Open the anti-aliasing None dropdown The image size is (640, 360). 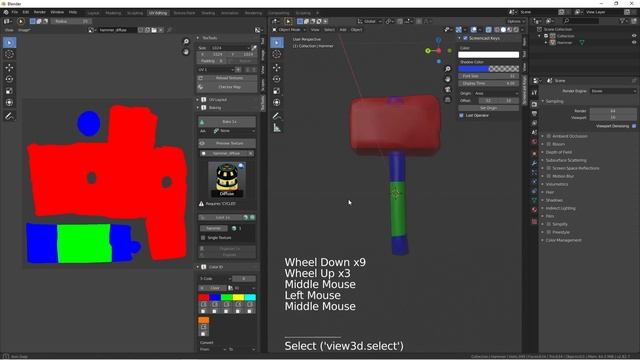tap(234, 131)
